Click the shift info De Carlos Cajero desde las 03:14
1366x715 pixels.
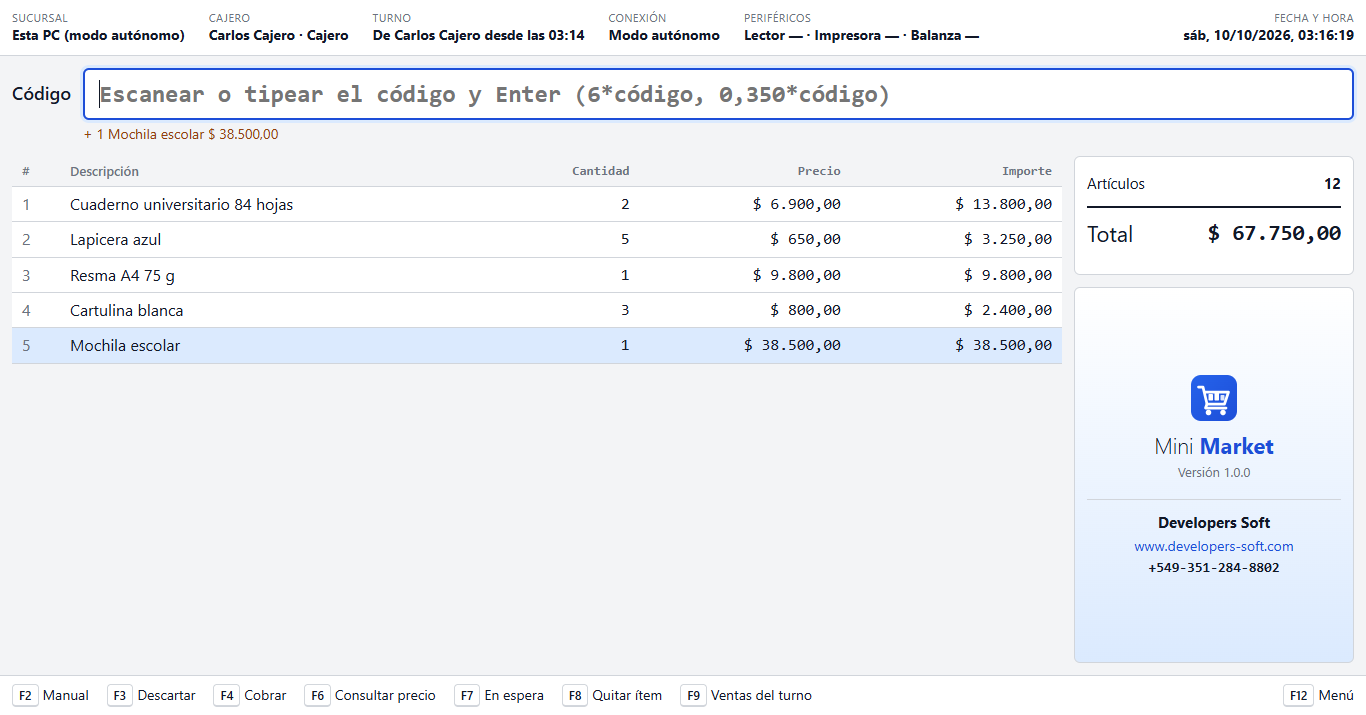tap(479, 35)
